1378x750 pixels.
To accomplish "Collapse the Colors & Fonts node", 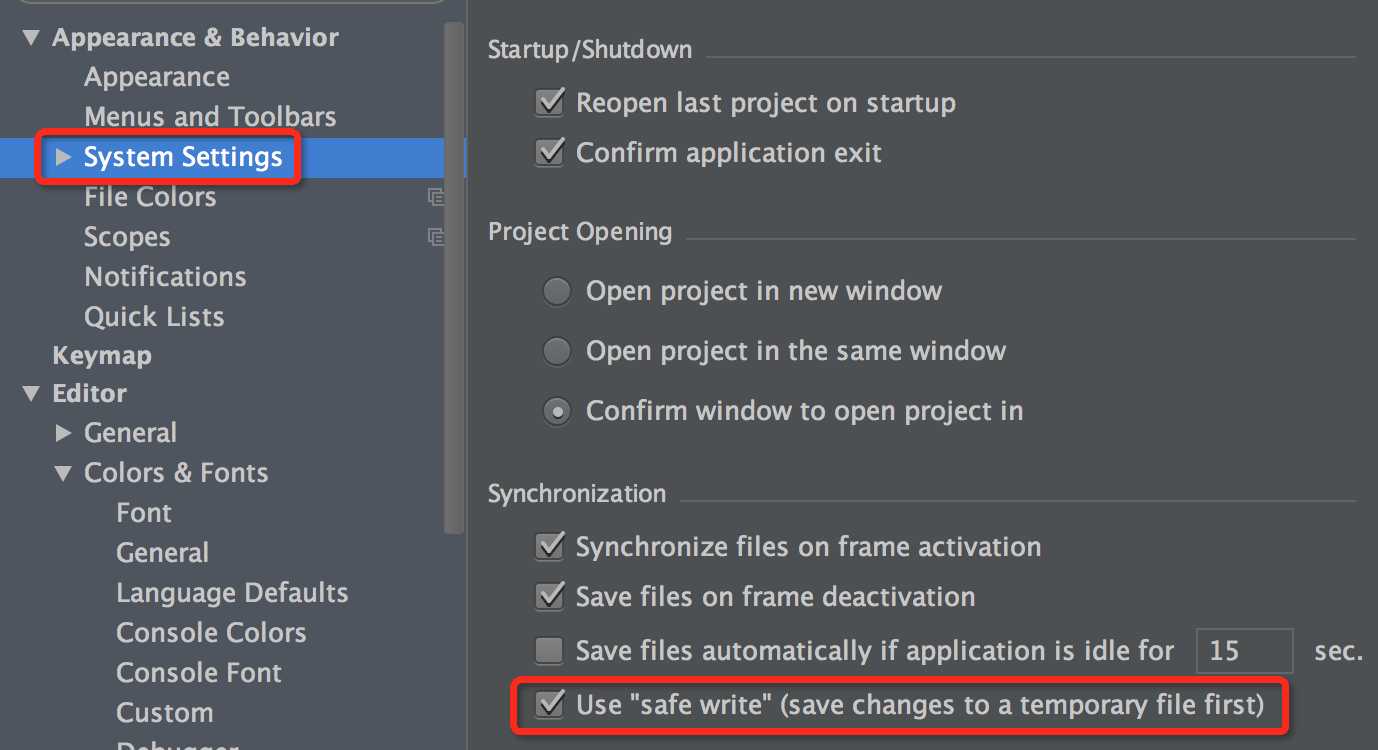I will (63, 473).
